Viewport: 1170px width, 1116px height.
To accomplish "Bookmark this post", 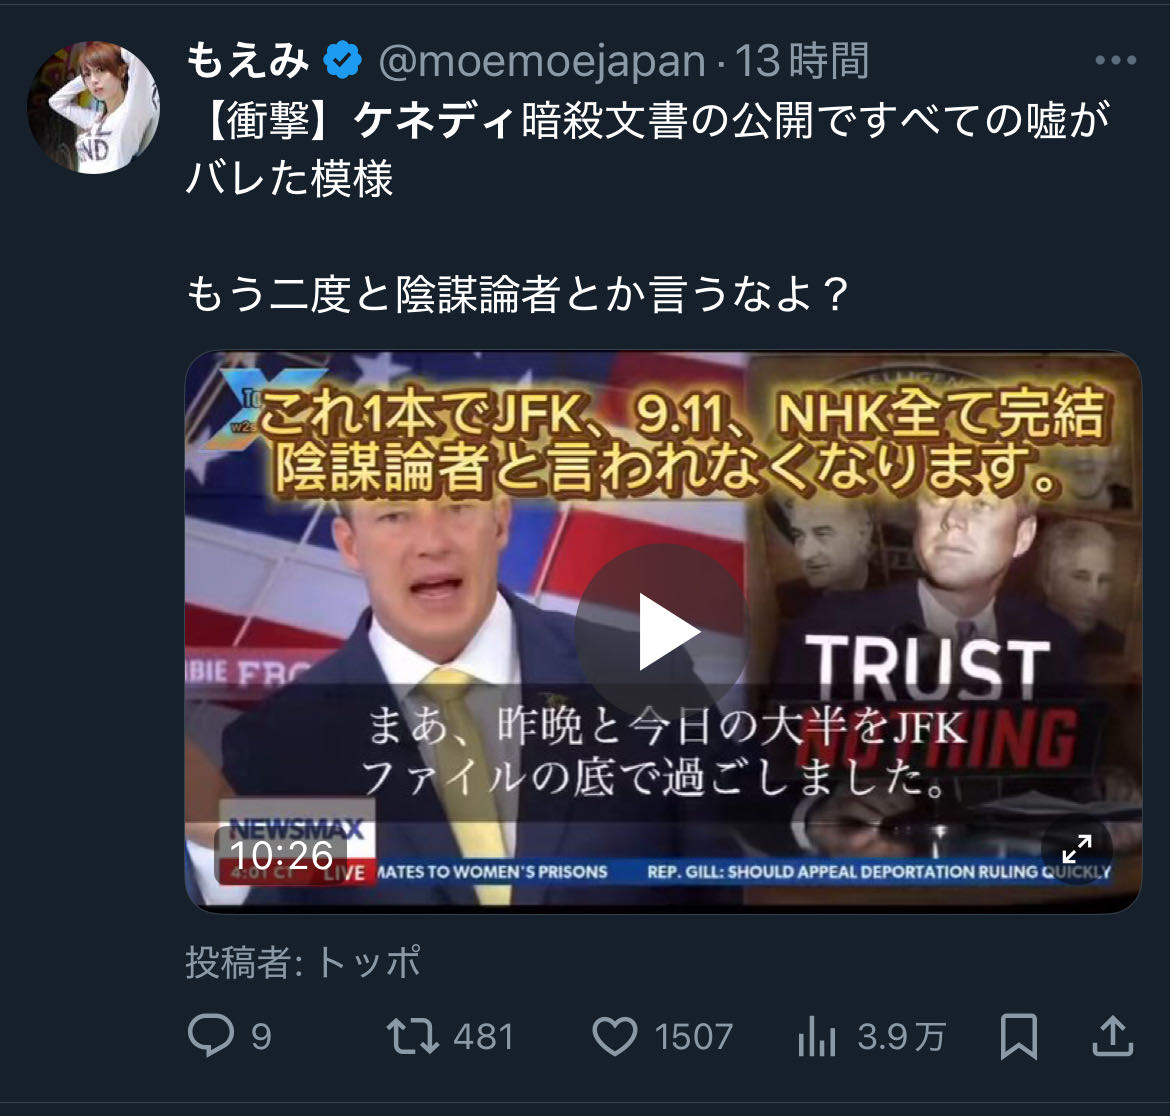I will 1019,1036.
